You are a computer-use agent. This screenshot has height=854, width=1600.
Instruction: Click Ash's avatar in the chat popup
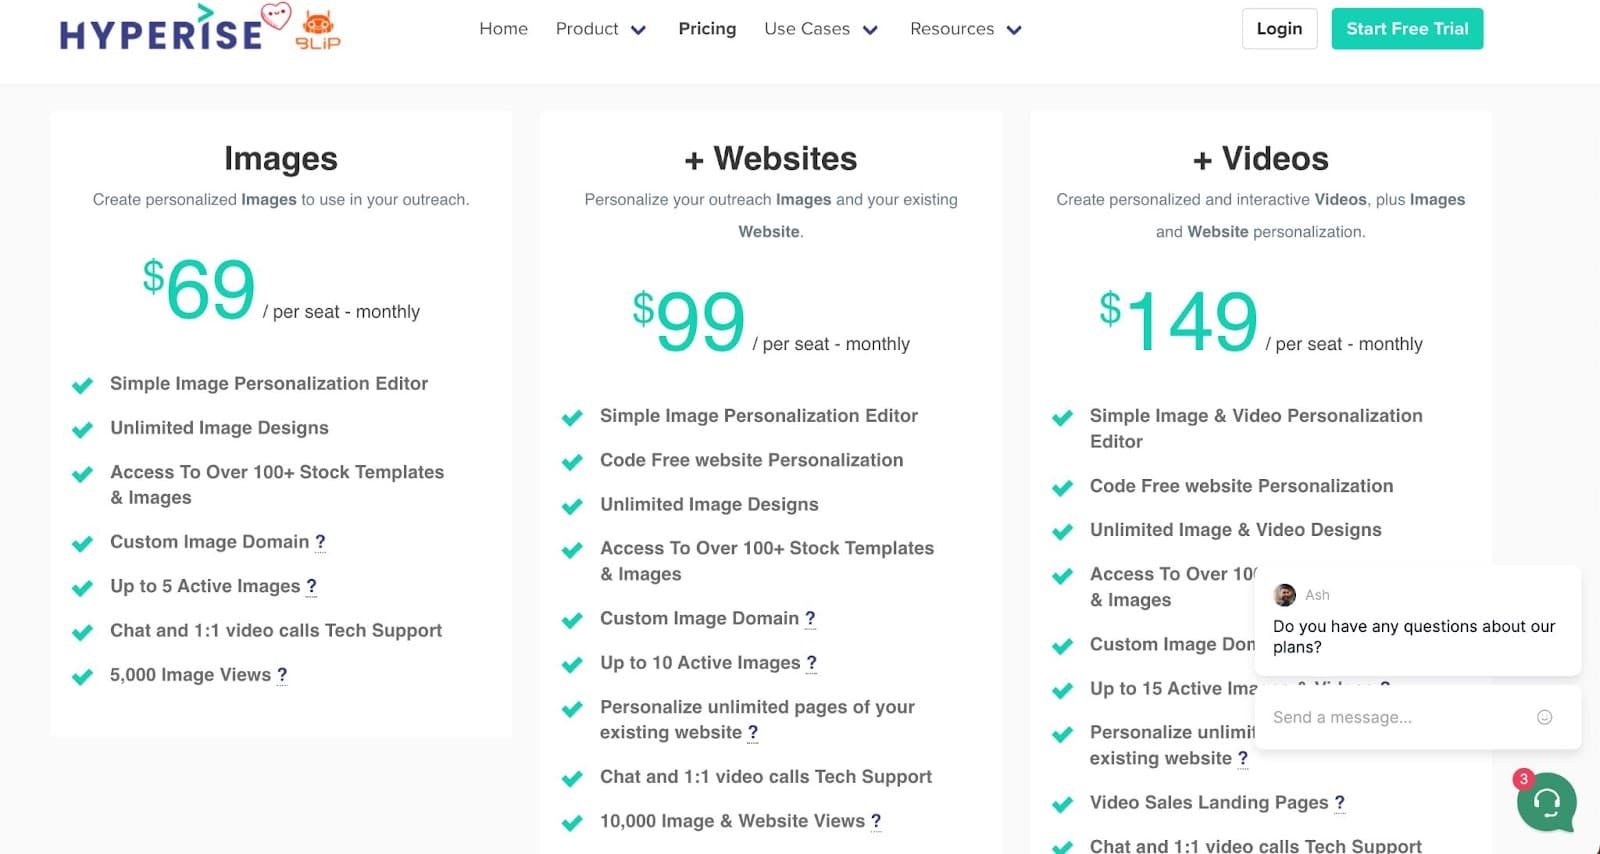(1283, 594)
